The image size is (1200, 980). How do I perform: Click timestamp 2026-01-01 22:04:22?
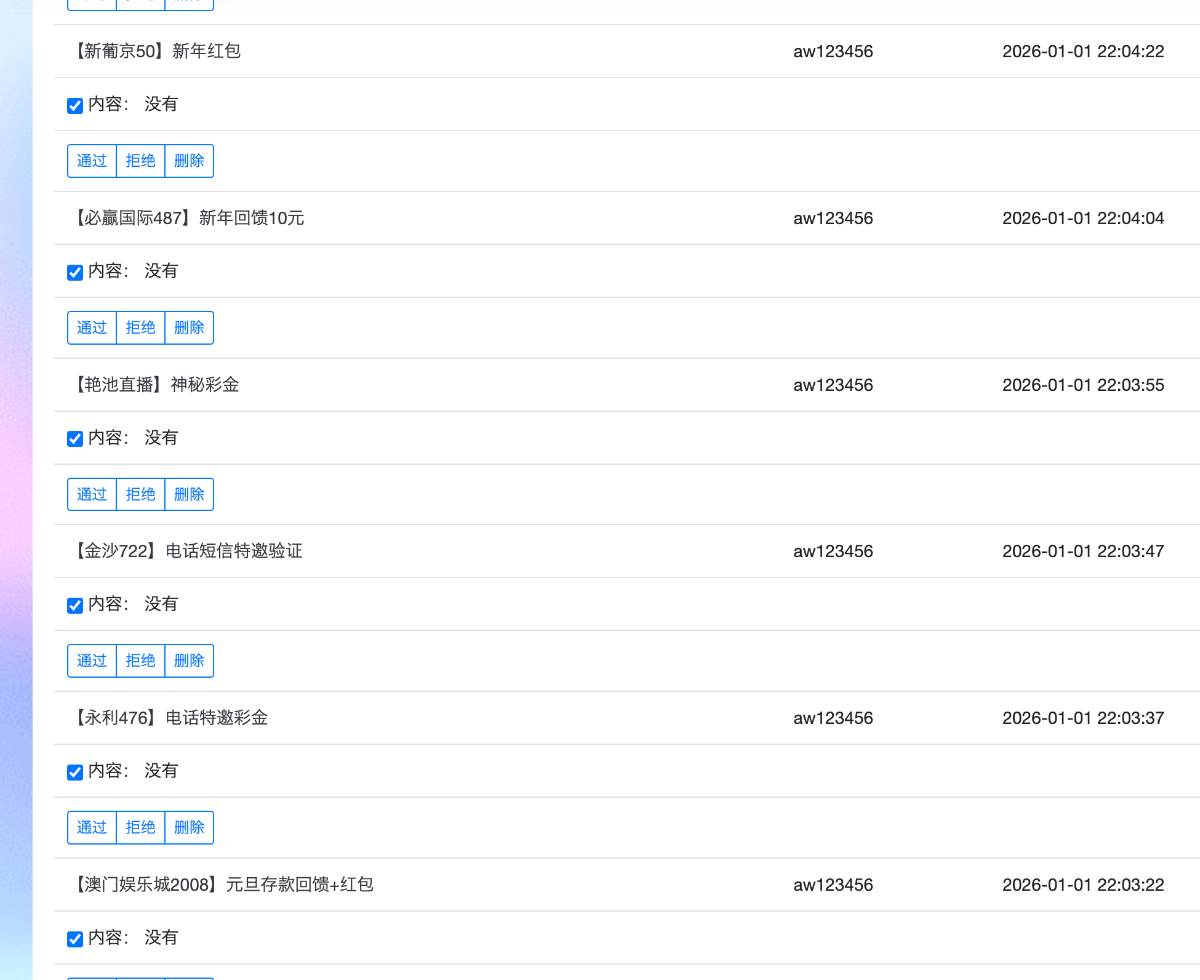click(1083, 51)
